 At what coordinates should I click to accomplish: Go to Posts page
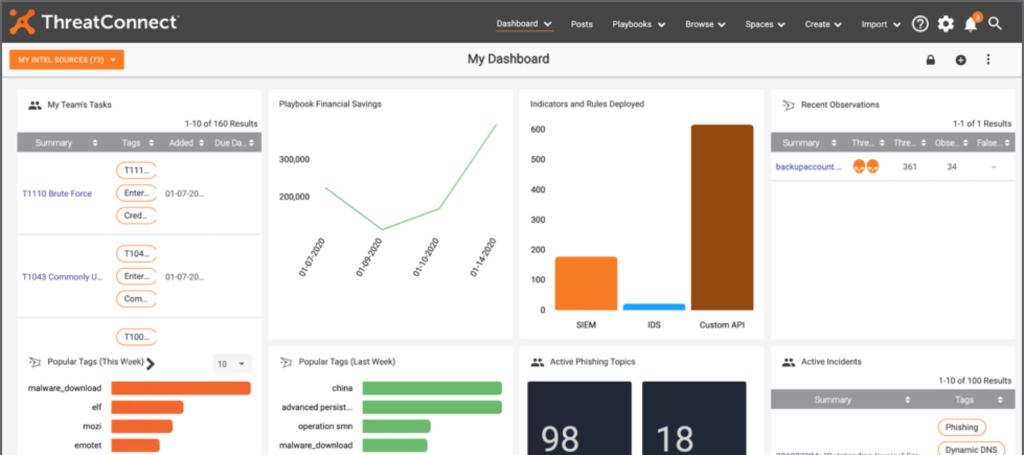pyautogui.click(x=581, y=24)
